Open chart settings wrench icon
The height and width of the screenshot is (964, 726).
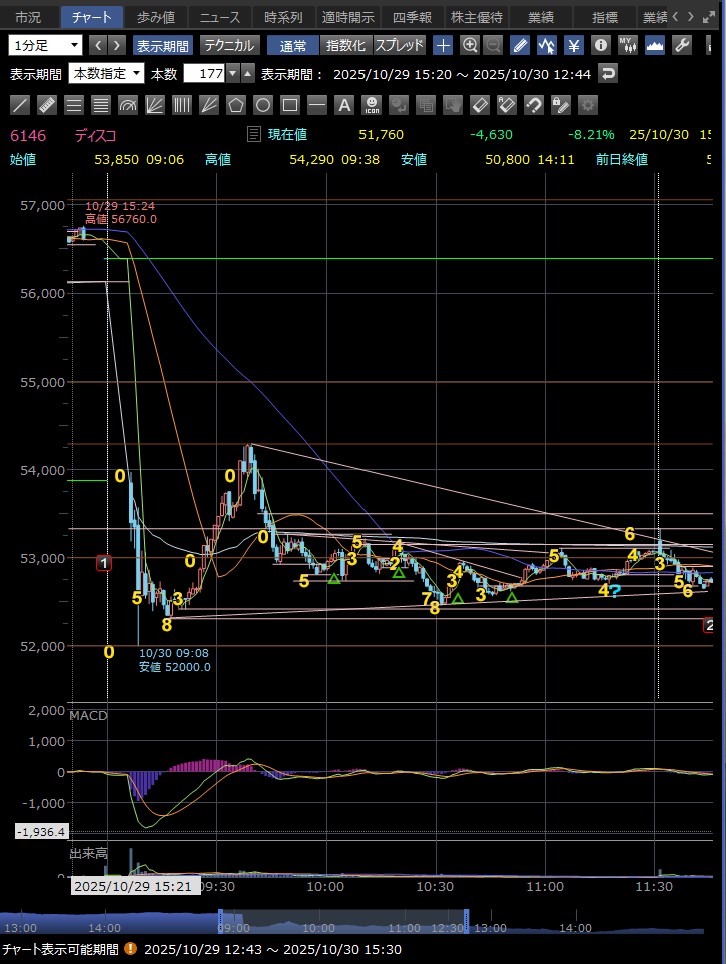tap(683, 45)
